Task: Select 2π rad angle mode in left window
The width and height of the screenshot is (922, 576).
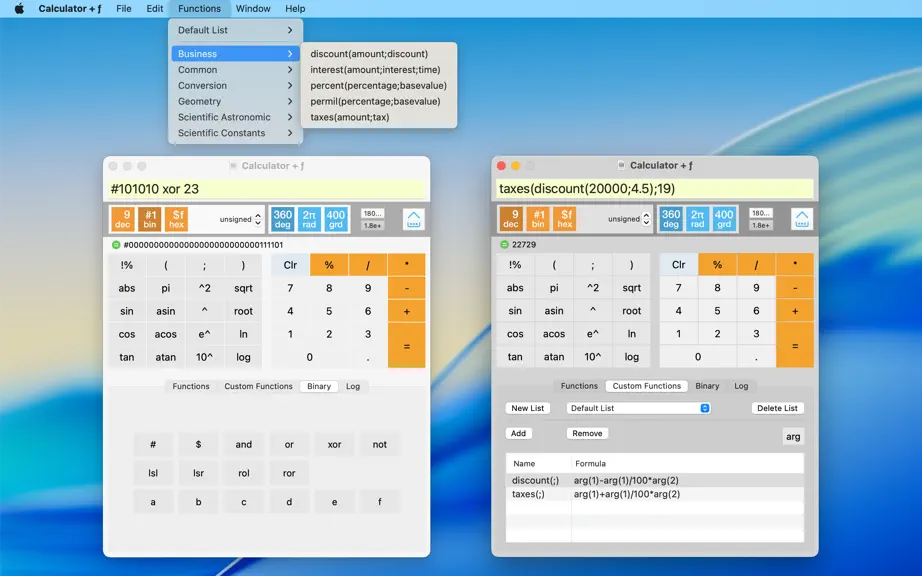Action: tap(309, 219)
